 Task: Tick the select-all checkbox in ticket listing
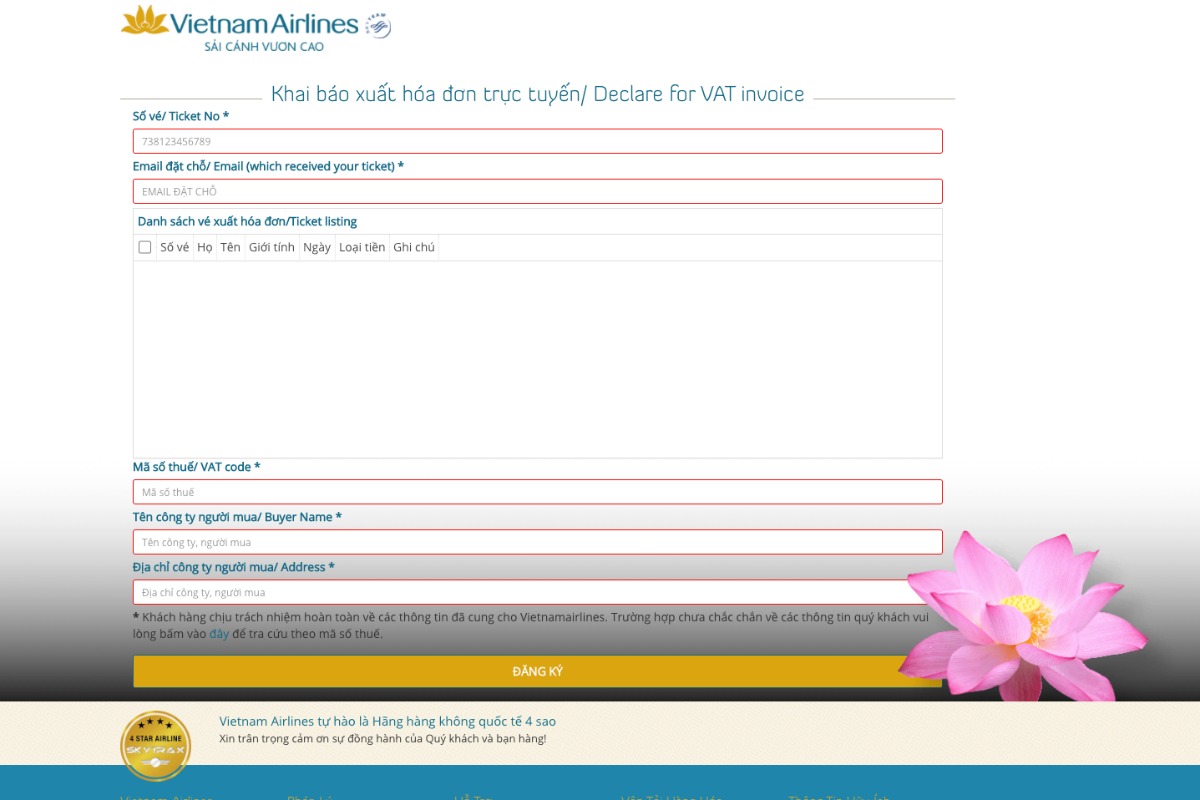145,247
